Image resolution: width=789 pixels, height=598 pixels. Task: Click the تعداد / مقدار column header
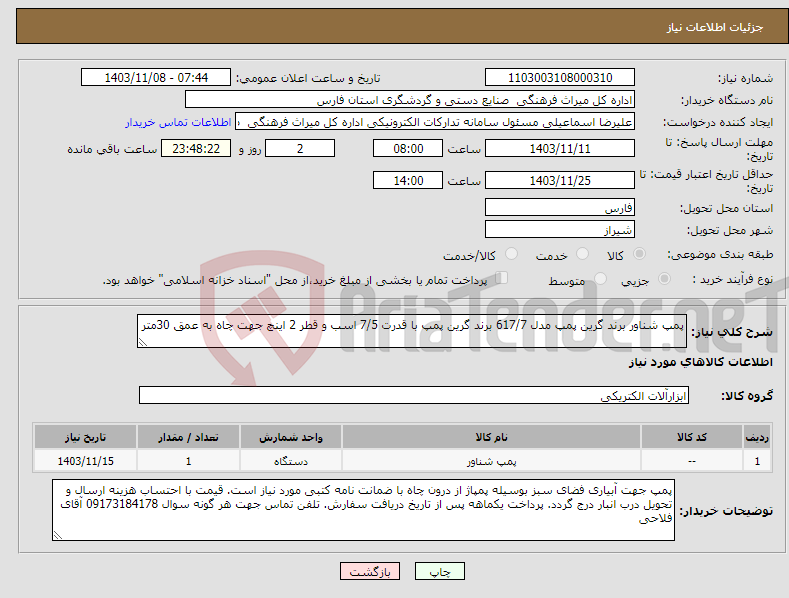click(x=188, y=437)
